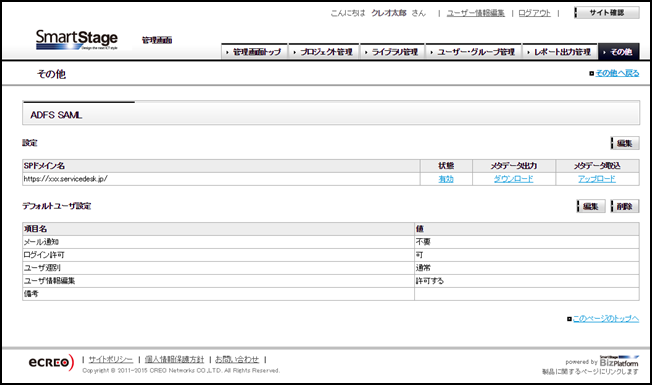This screenshot has width=652, height=385.
Task: Click the サイト確認 button
Action: (x=607, y=13)
